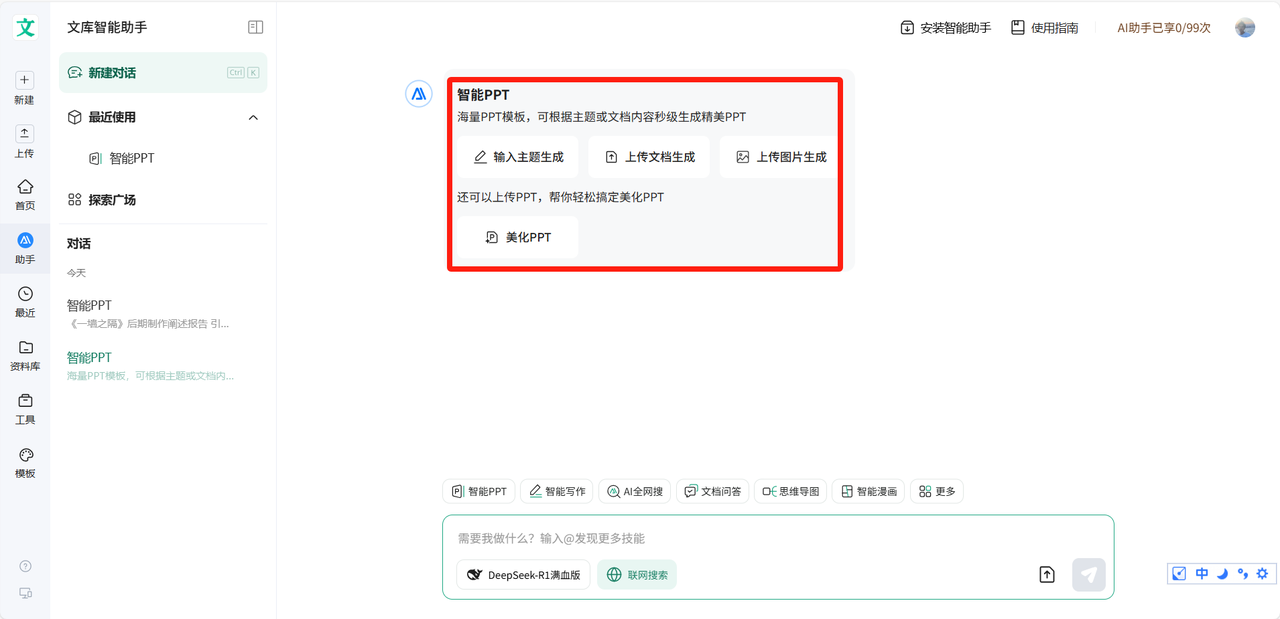
Task: Click the IME punctuation icon
Action: pyautogui.click(x=1242, y=573)
